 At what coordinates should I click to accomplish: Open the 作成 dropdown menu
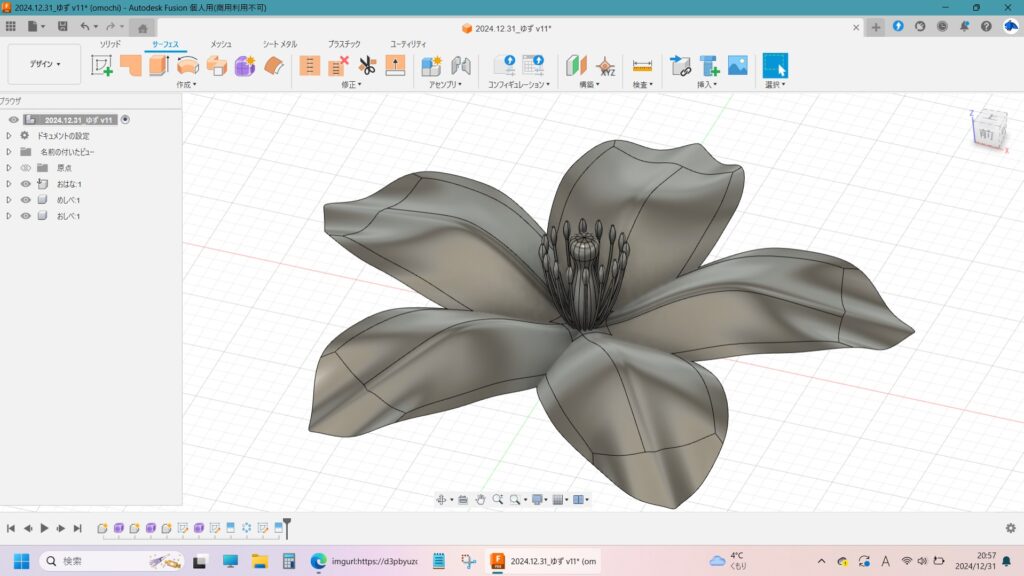(x=185, y=85)
